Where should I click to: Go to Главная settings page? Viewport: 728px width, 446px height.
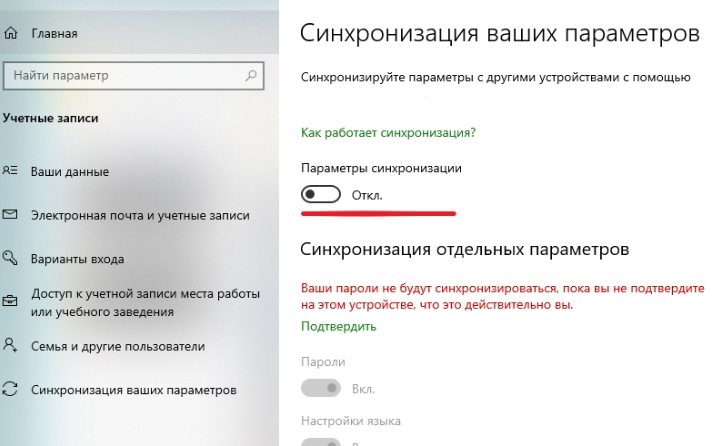click(54, 34)
